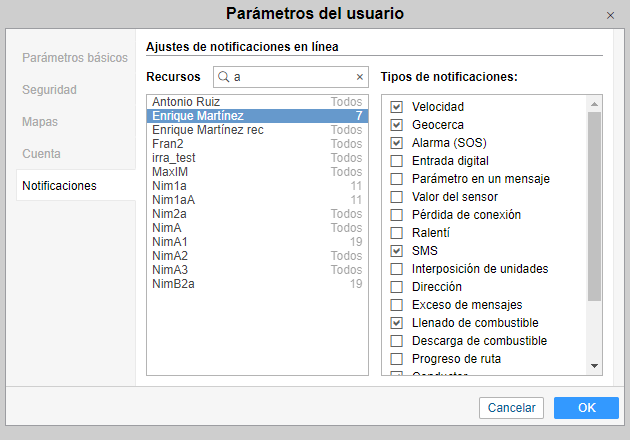The image size is (630, 440).
Task: Disable the Geocerca notification
Action: pyautogui.click(x=397, y=125)
